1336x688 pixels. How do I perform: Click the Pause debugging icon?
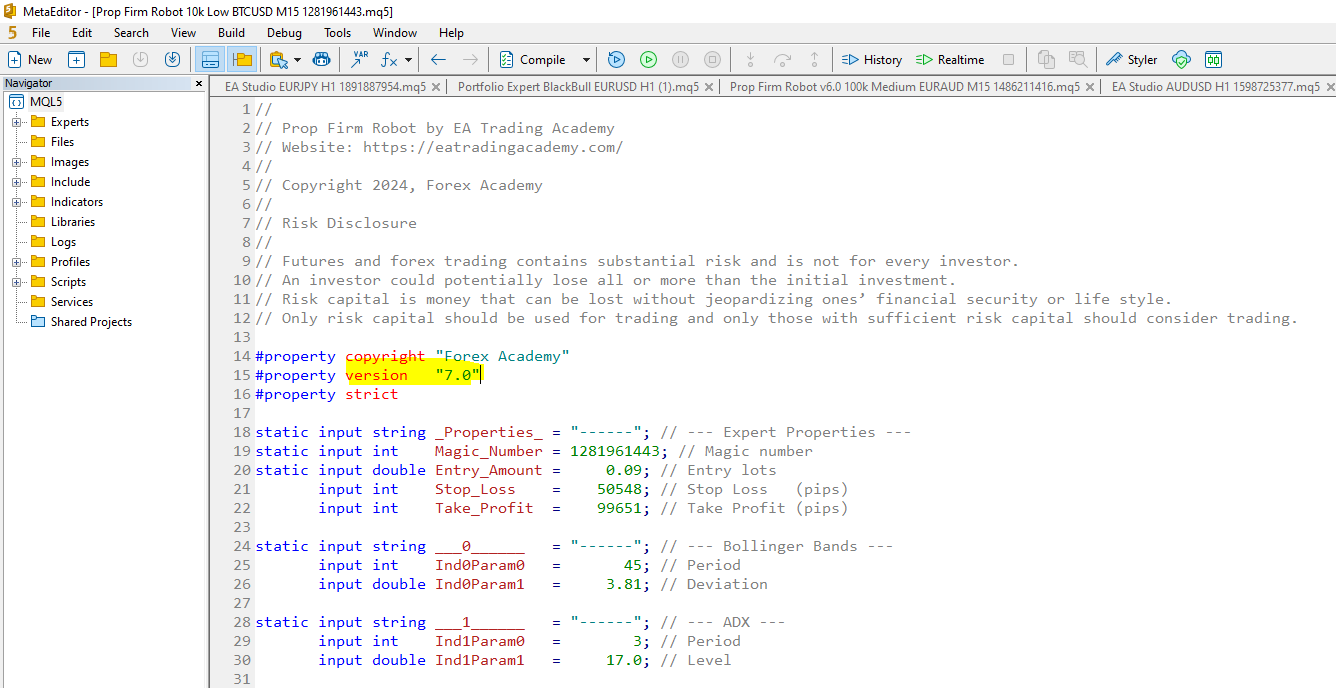point(680,60)
